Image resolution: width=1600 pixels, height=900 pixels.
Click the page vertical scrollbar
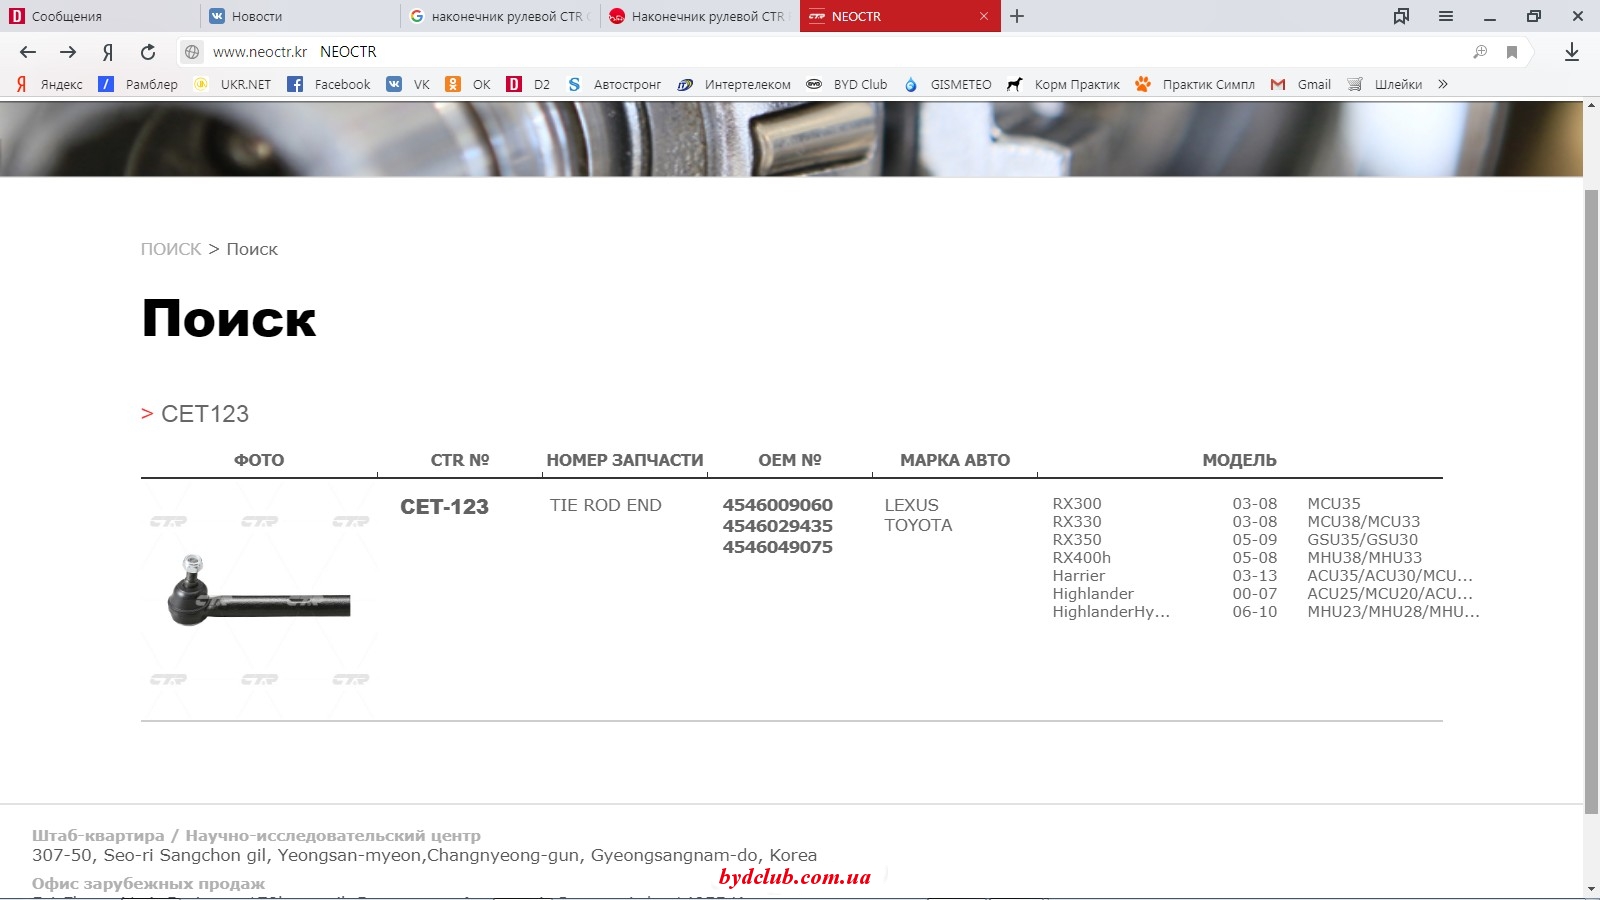(1591, 500)
